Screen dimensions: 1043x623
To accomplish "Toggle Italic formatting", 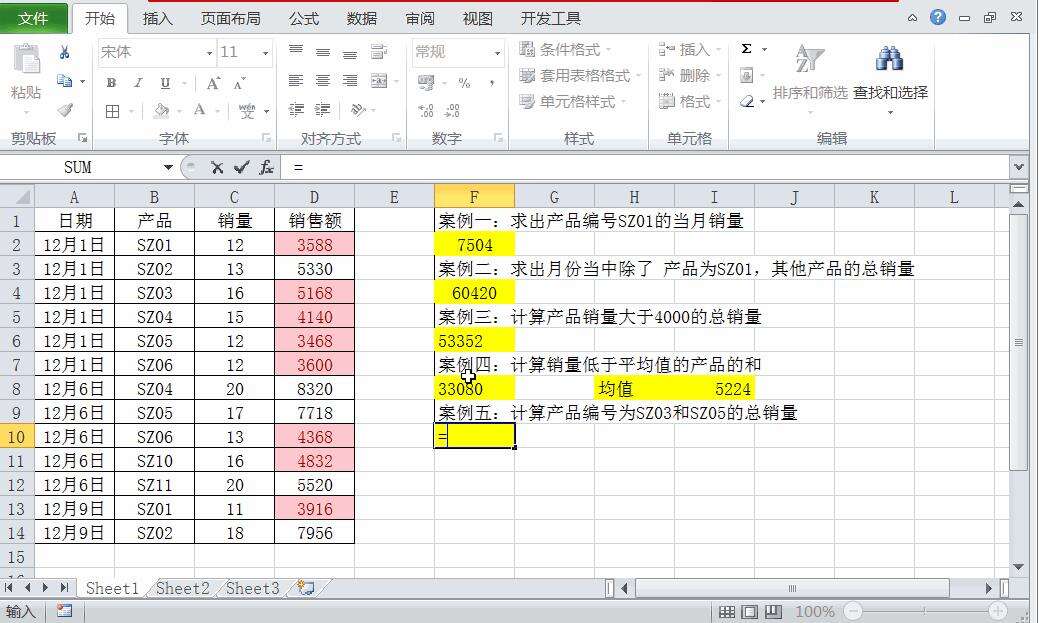I will (138, 82).
